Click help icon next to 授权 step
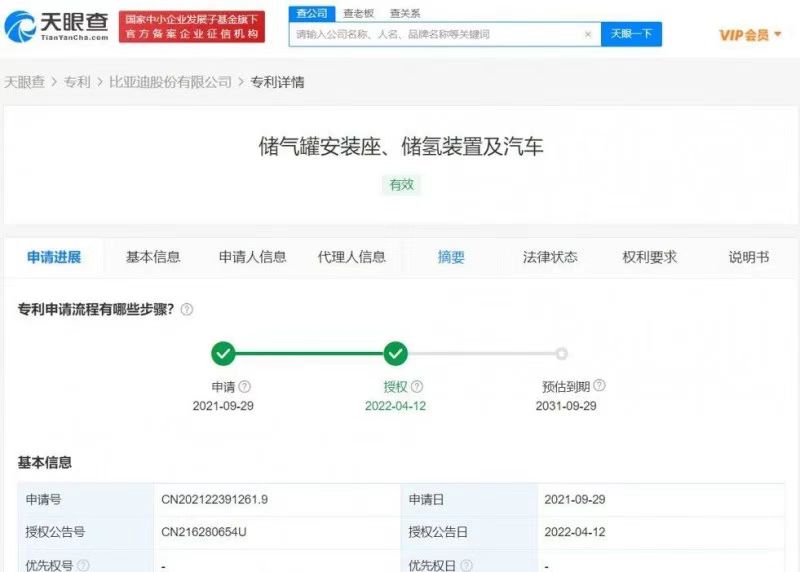Image resolution: width=800 pixels, height=572 pixels. [417, 386]
